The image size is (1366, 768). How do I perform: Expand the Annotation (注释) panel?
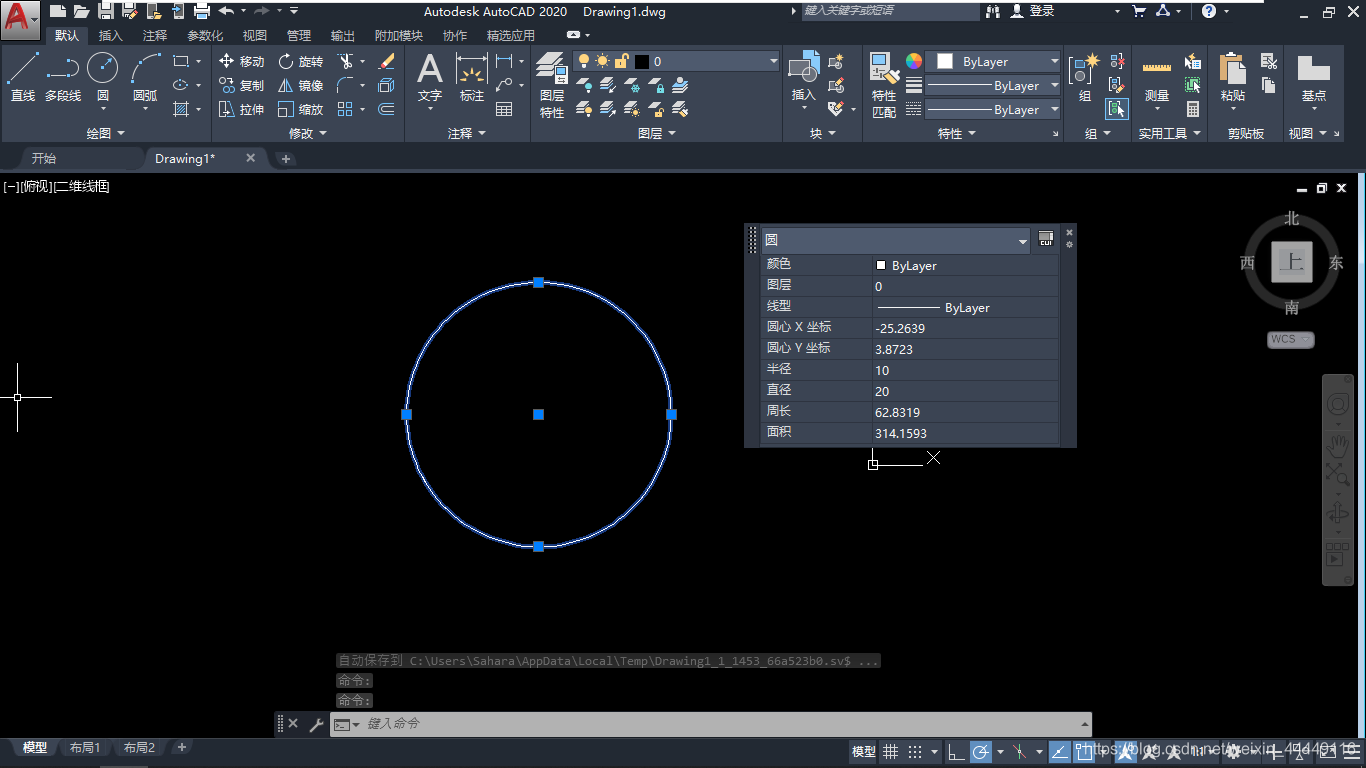466,133
